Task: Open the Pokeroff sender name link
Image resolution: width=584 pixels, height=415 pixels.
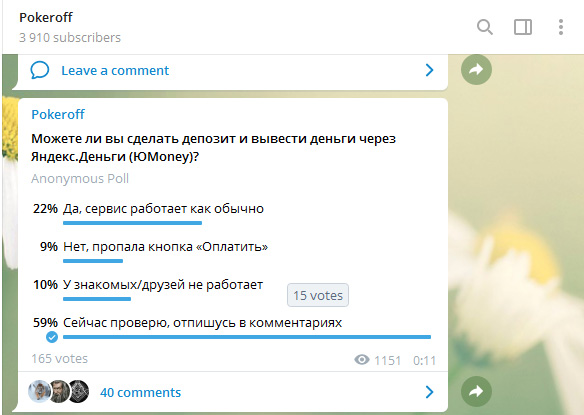Action: (x=58, y=114)
